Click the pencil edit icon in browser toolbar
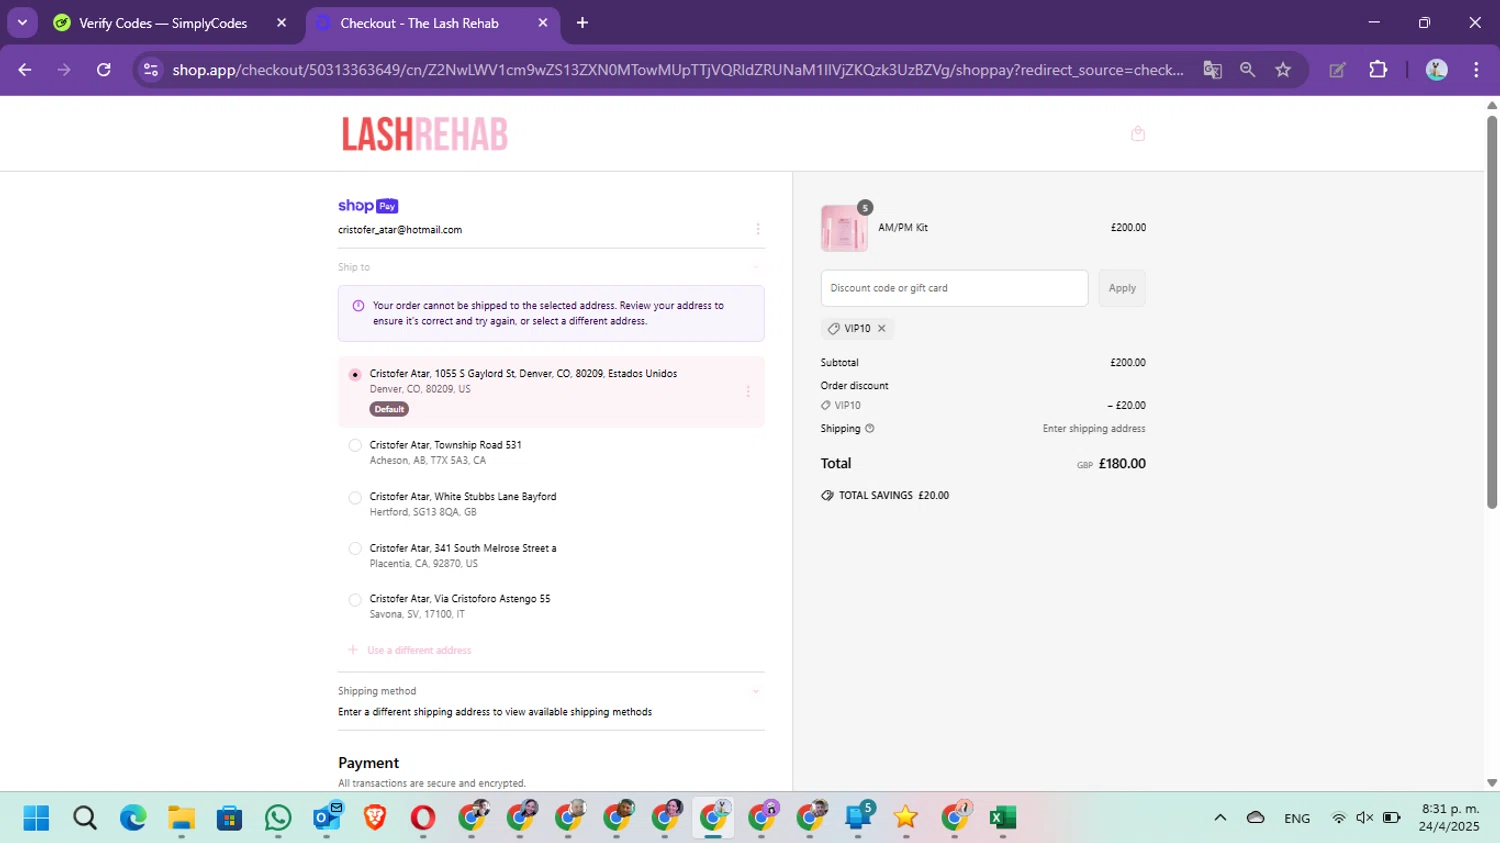1500x843 pixels. pyautogui.click(x=1337, y=70)
